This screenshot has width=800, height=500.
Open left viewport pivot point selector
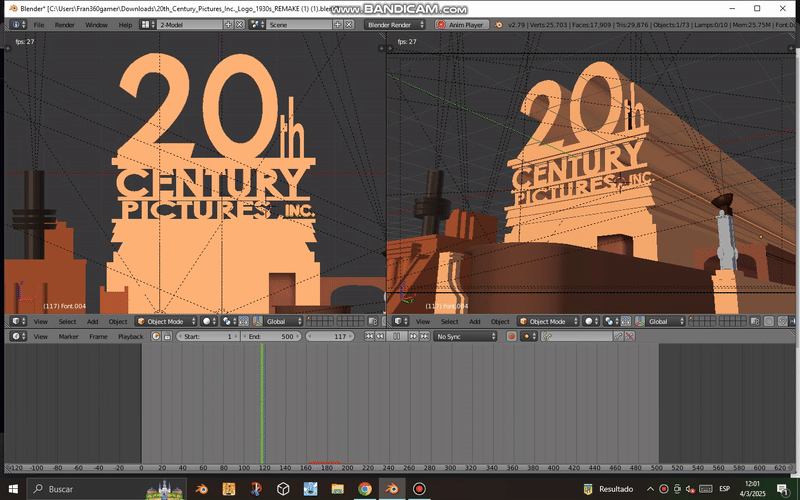point(228,321)
